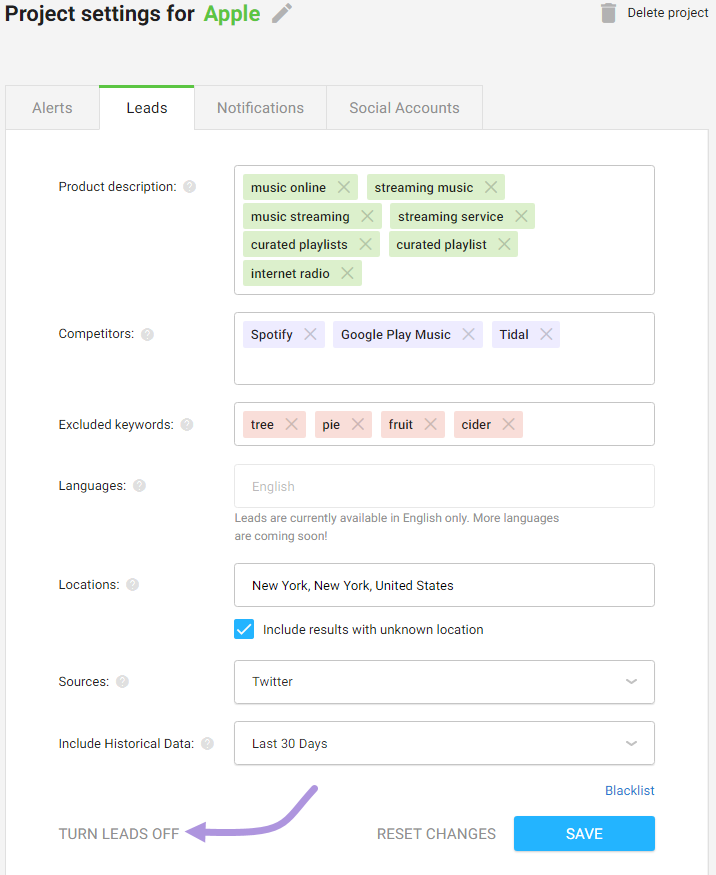Image resolution: width=716 pixels, height=875 pixels.
Task: Open the Include Historical Data dropdown
Action: (x=444, y=743)
